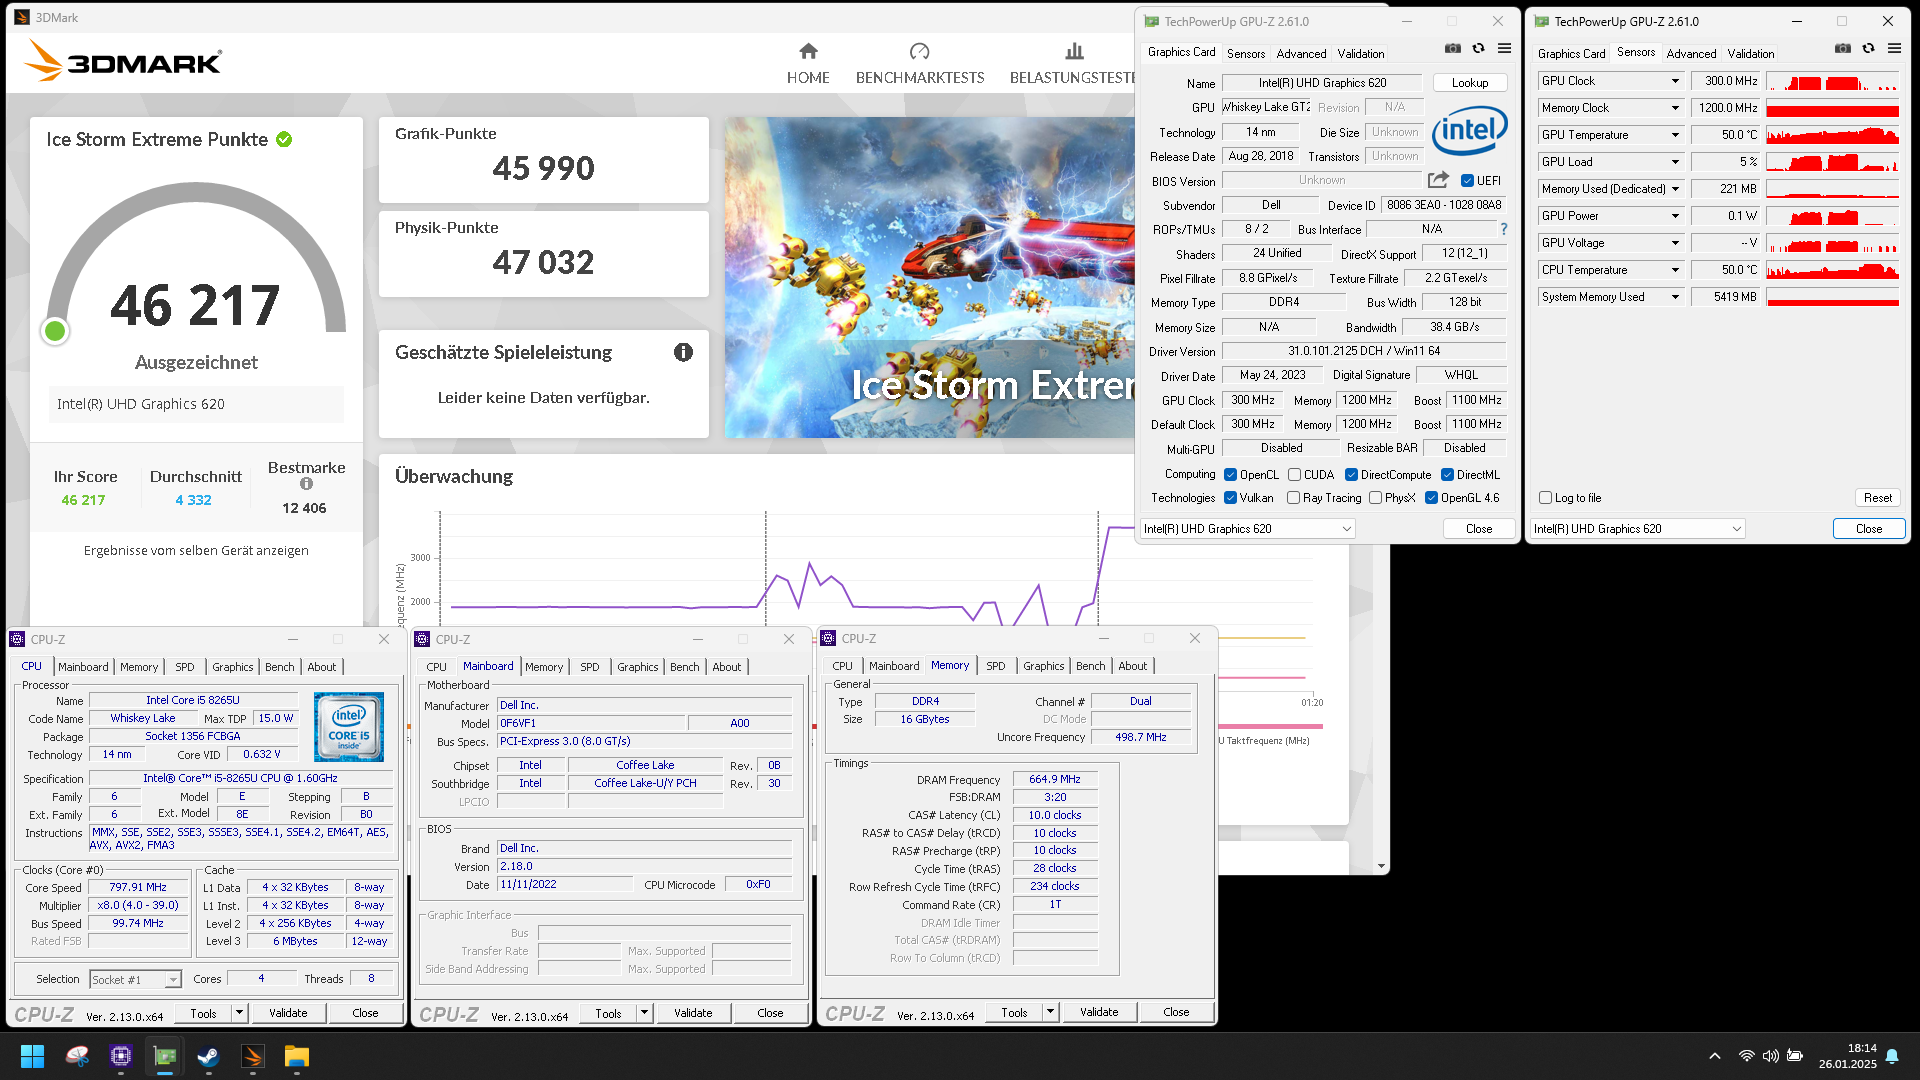Expand the GPU Power sensor dropdown
The width and height of the screenshot is (1920, 1080).
click(1675, 216)
